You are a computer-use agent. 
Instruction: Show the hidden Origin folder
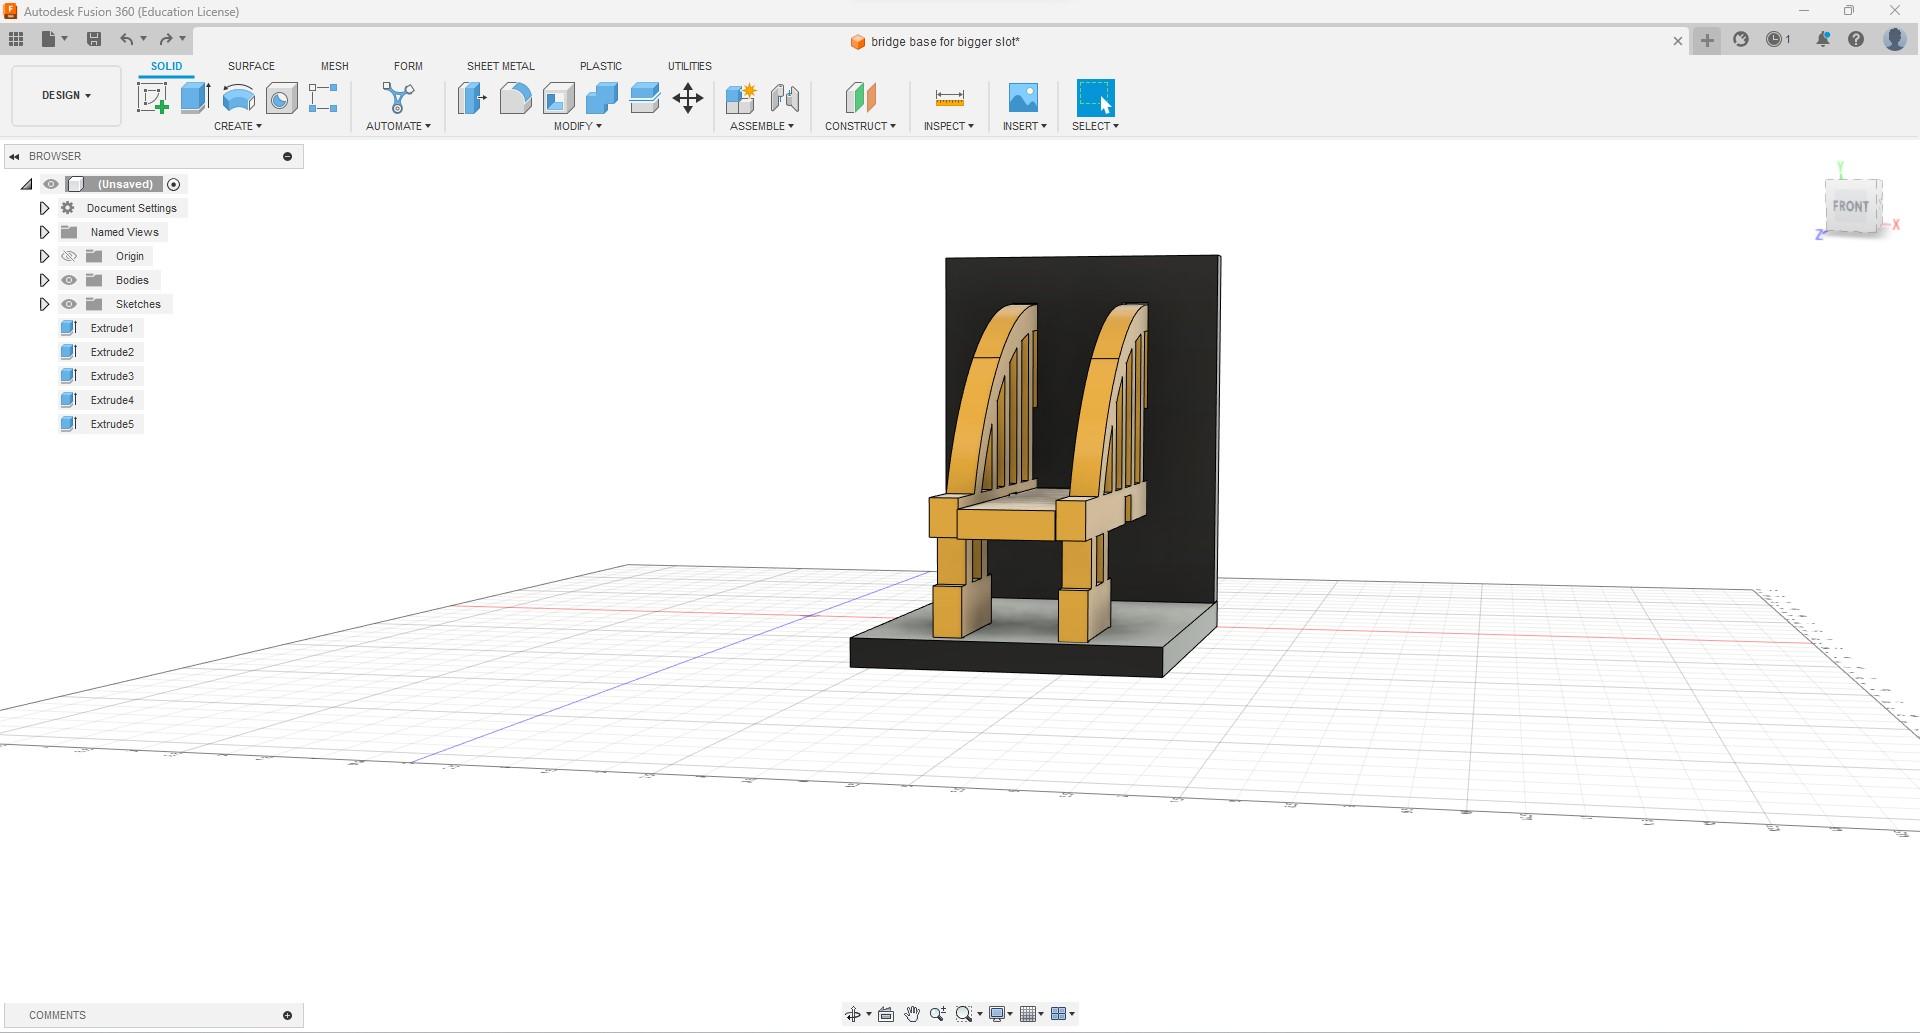click(x=69, y=256)
